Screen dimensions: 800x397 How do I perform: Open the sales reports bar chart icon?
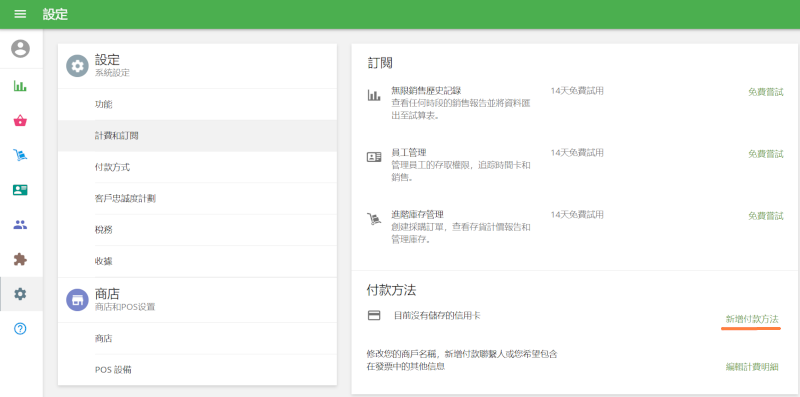(x=20, y=86)
